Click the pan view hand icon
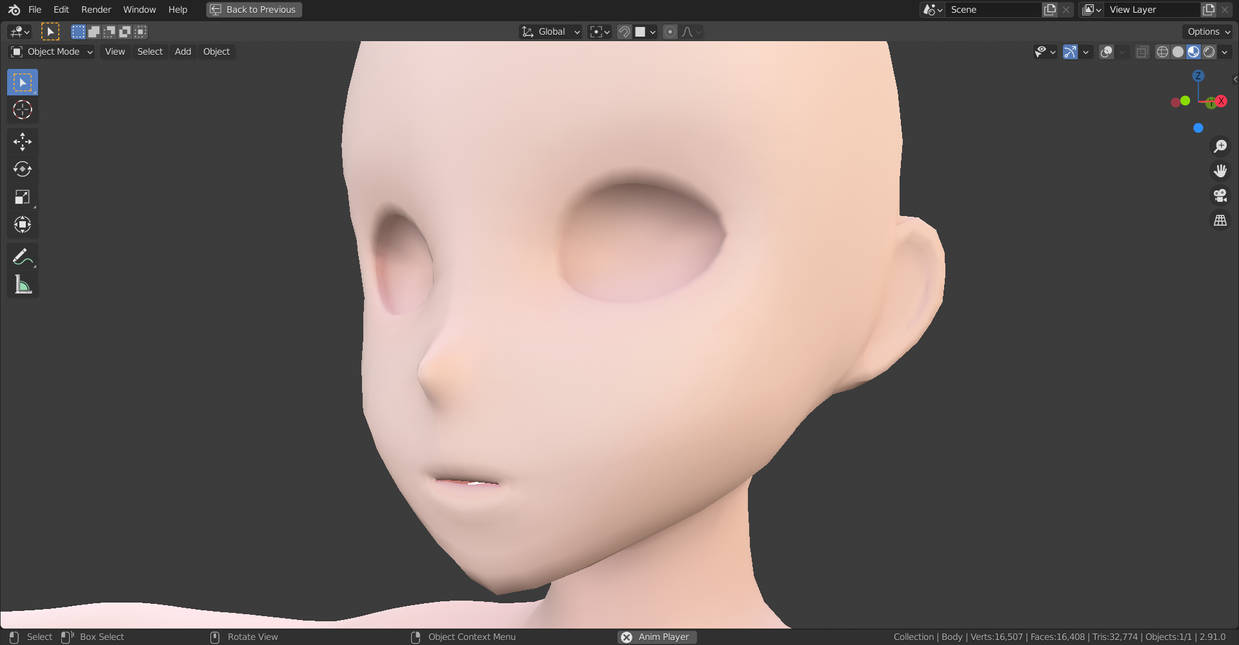 click(1220, 171)
